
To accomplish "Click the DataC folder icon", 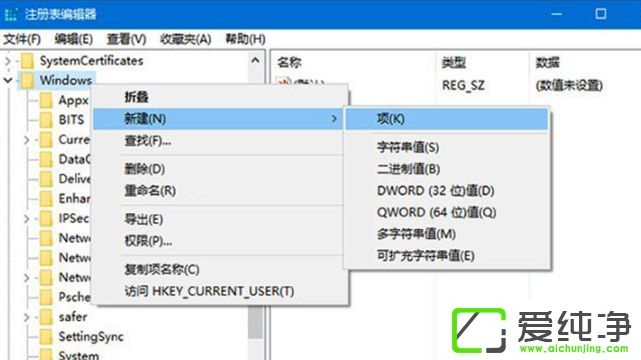I will (46, 159).
